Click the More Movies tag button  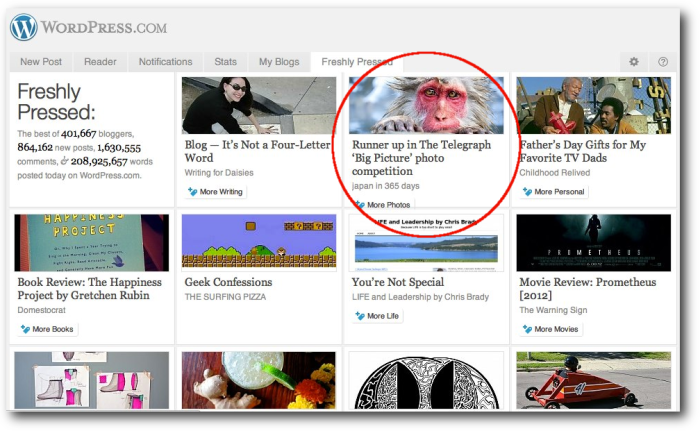[x=550, y=329]
